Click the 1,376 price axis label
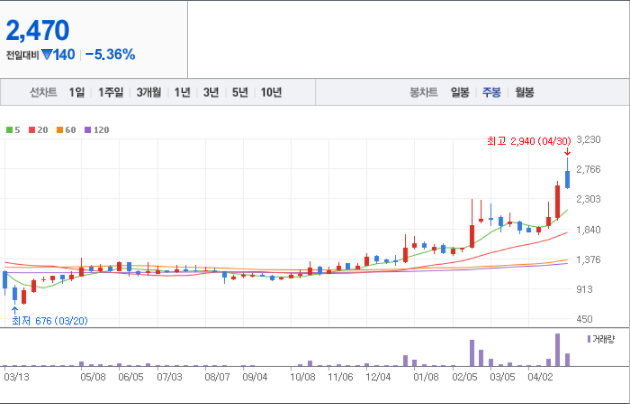 [589, 259]
